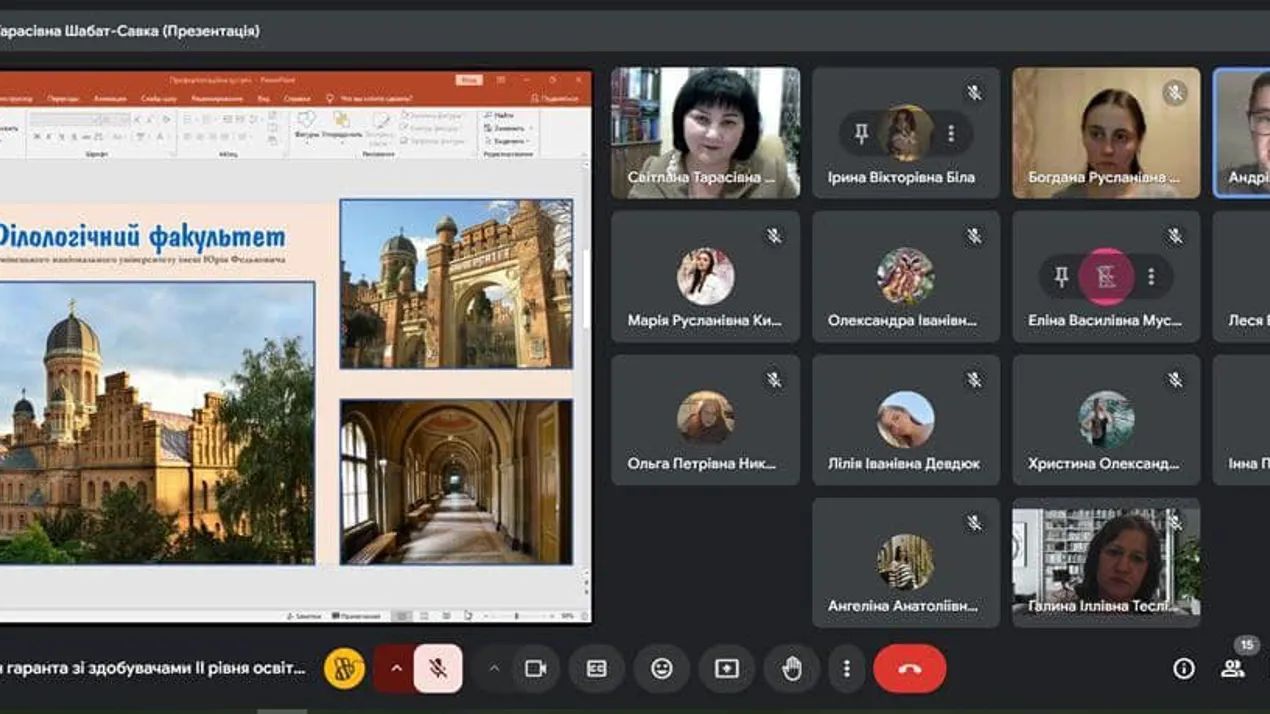
Task: Click the present screen icon
Action: [727, 669]
